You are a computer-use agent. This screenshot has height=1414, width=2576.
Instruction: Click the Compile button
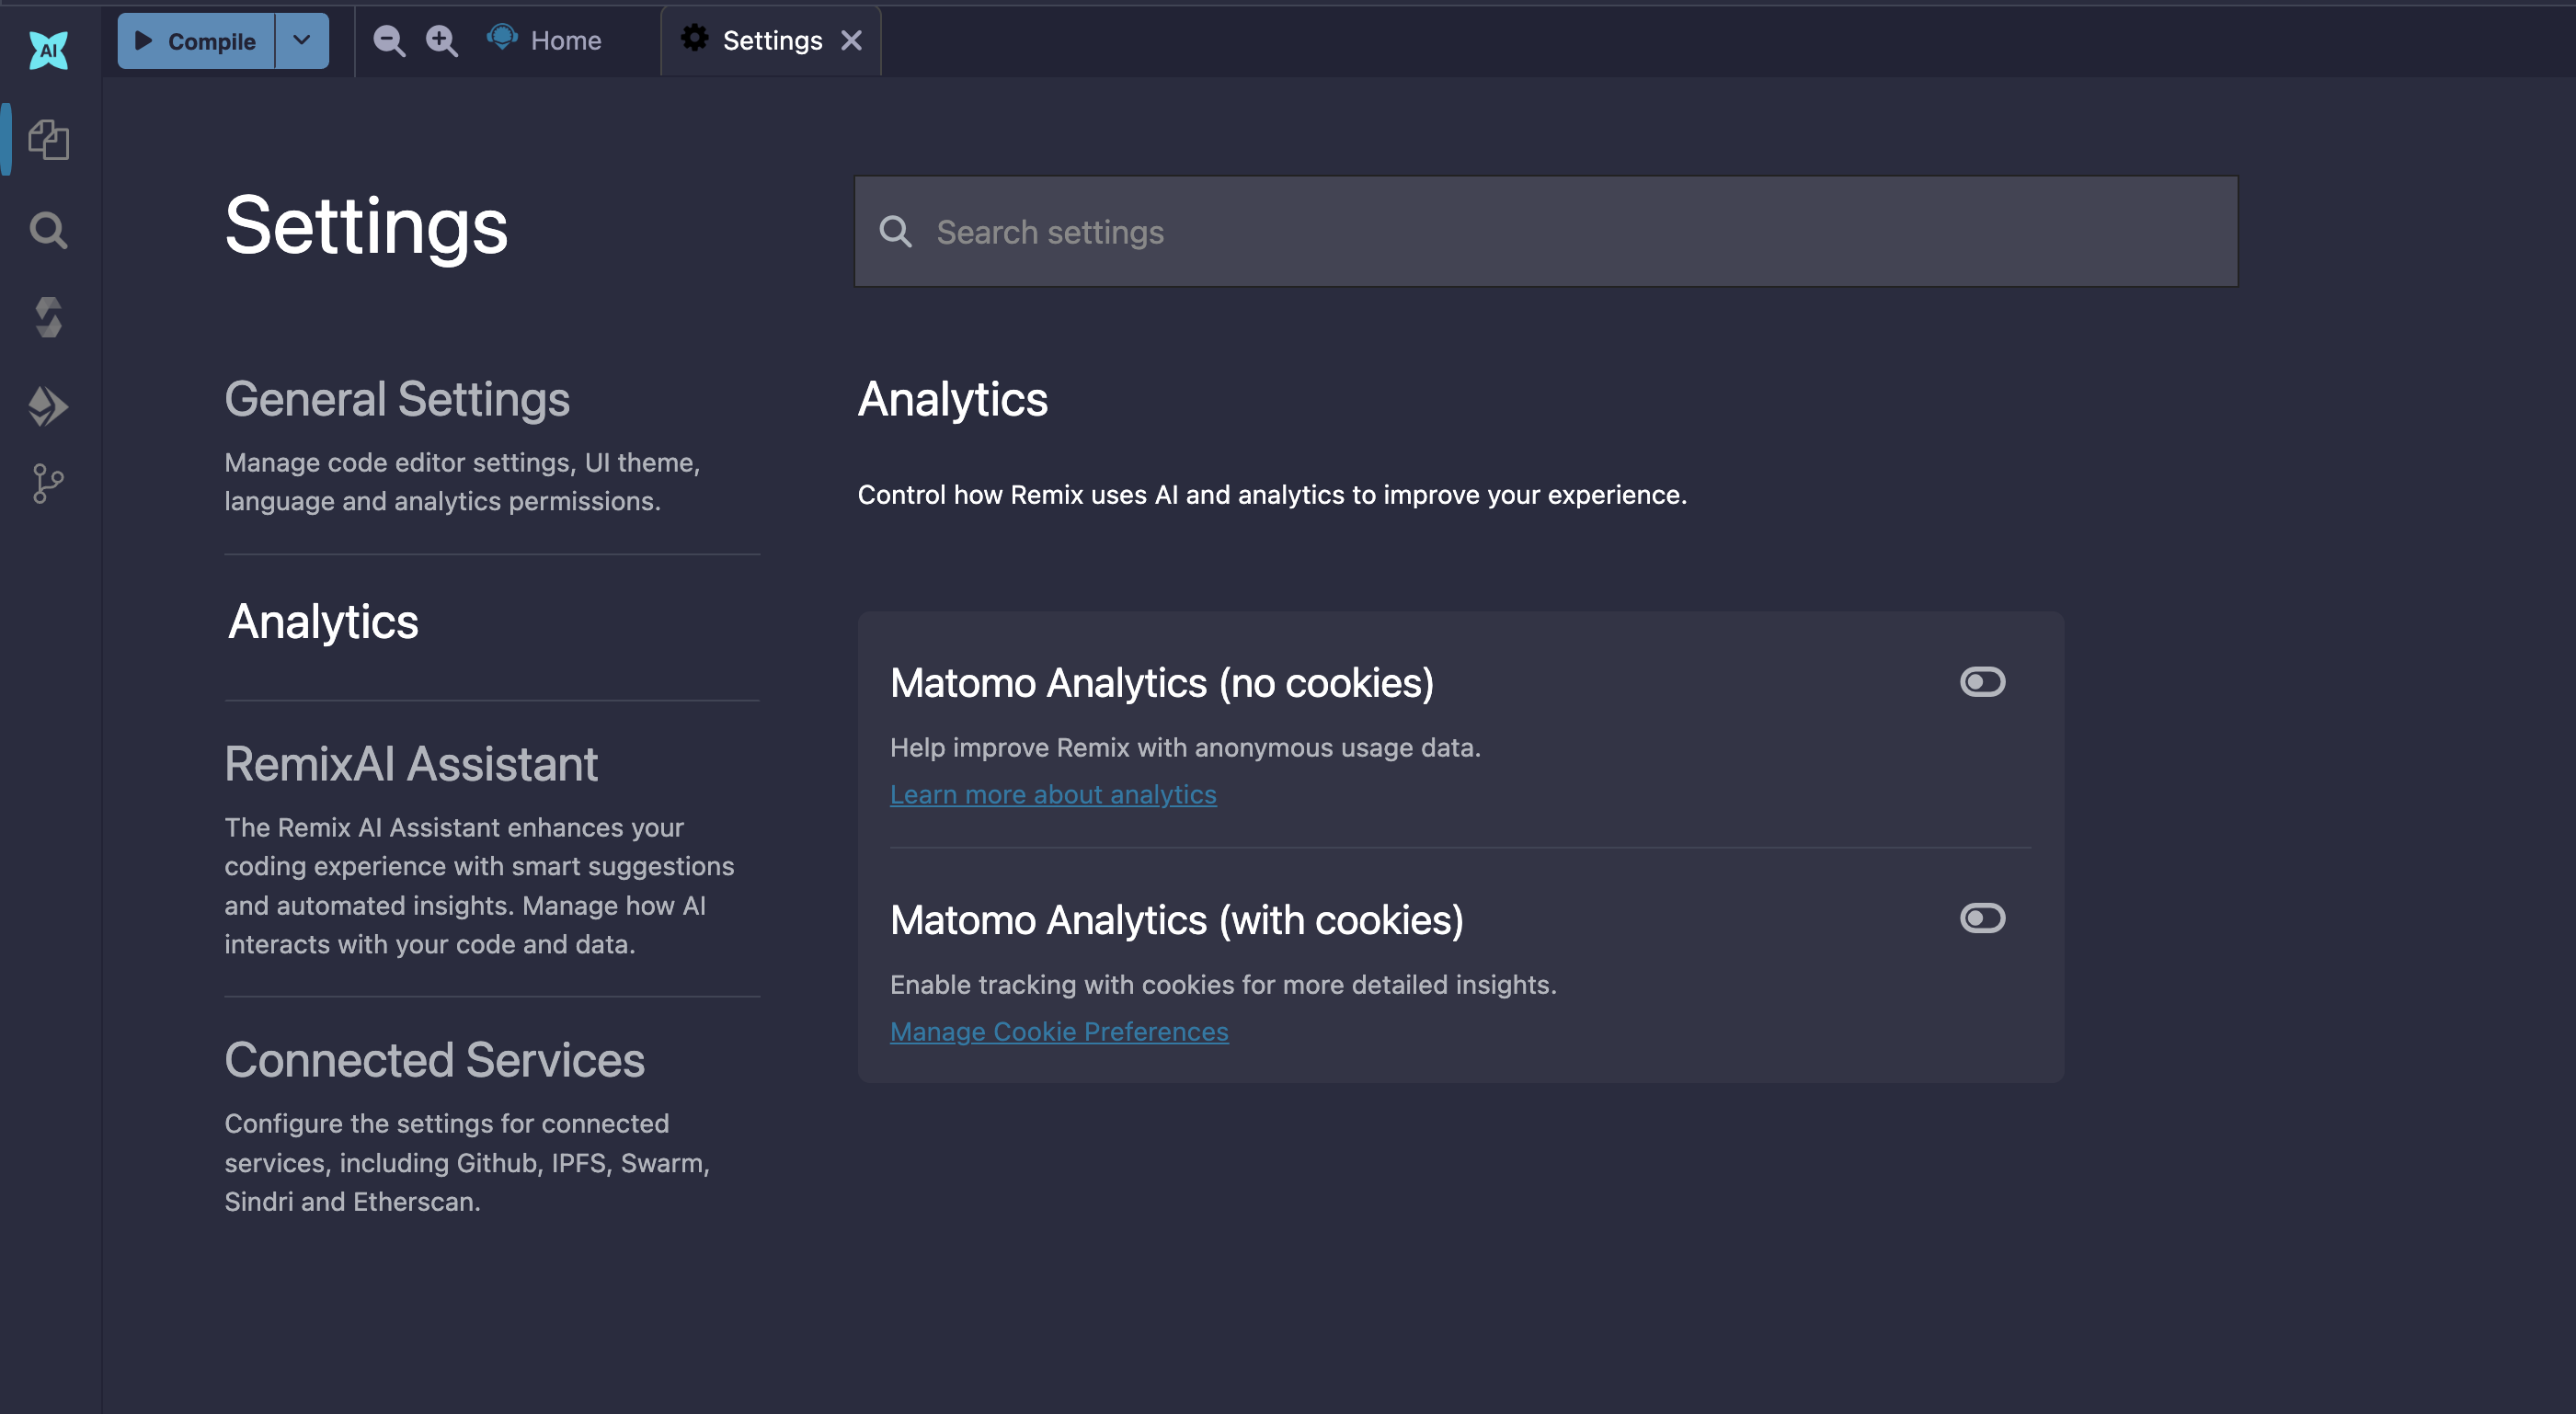pos(196,41)
